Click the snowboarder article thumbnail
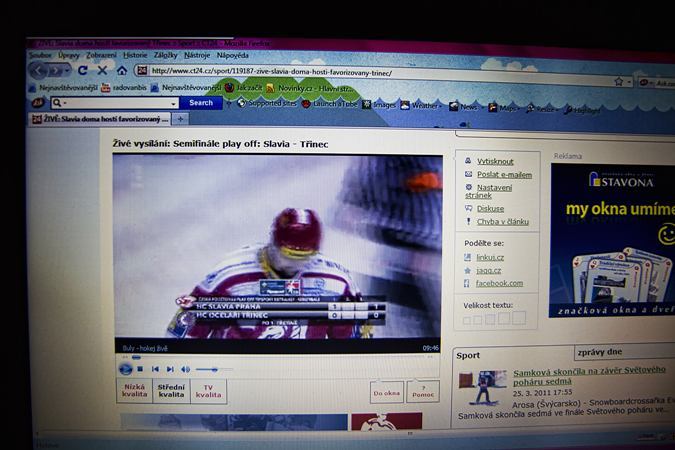The width and height of the screenshot is (675, 450). 483,387
